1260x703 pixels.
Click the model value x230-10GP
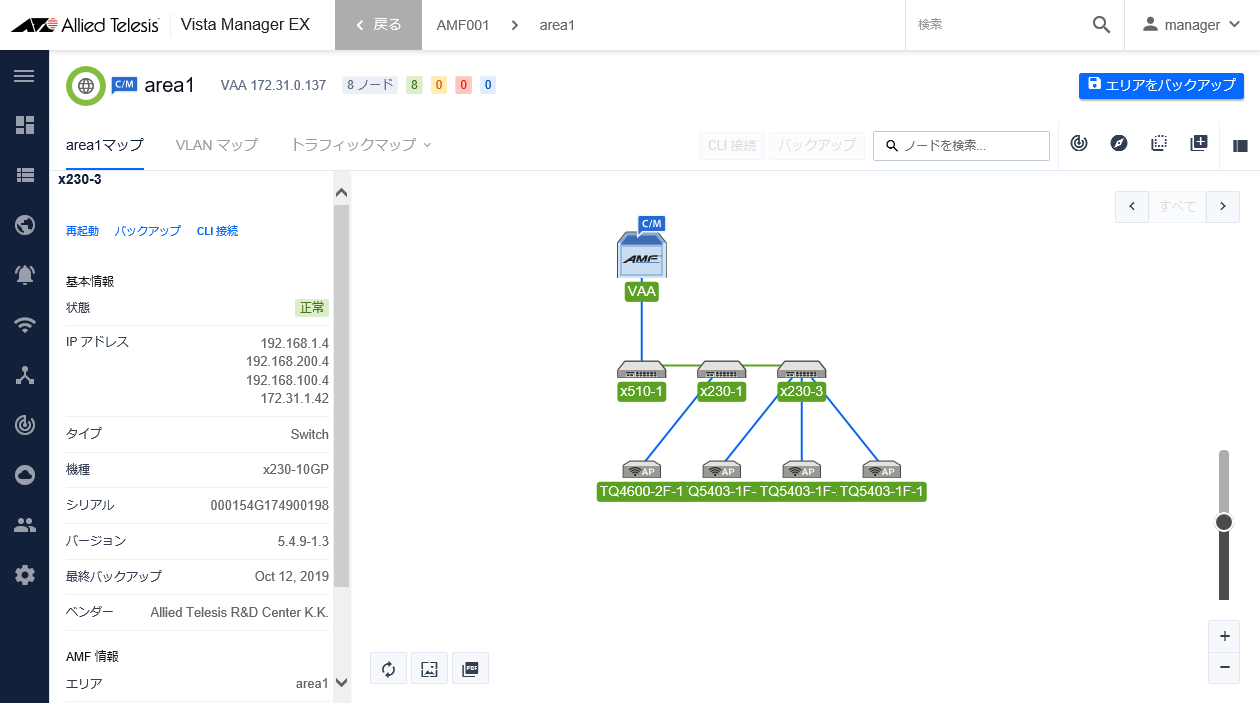pyautogui.click(x=296, y=469)
